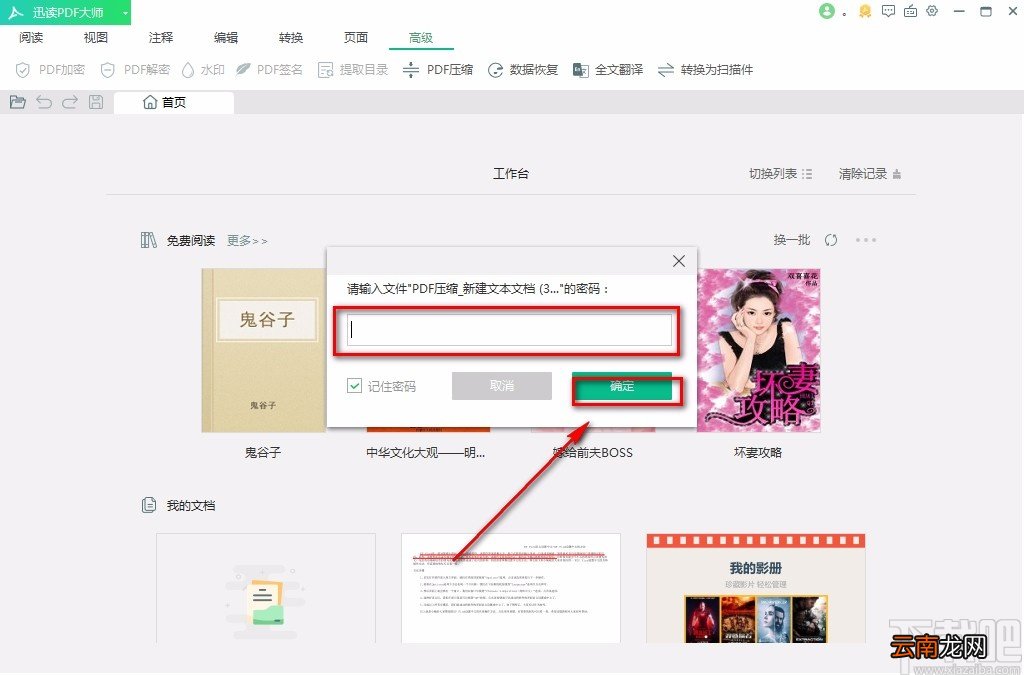Open the feedback chat icon

(888, 11)
